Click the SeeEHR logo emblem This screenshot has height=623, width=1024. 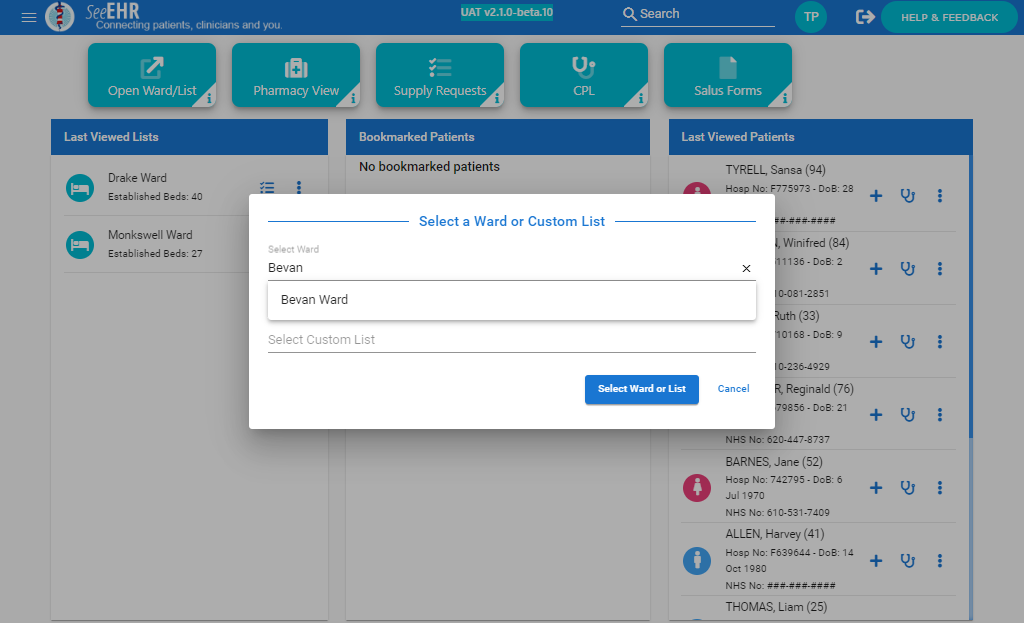click(59, 16)
